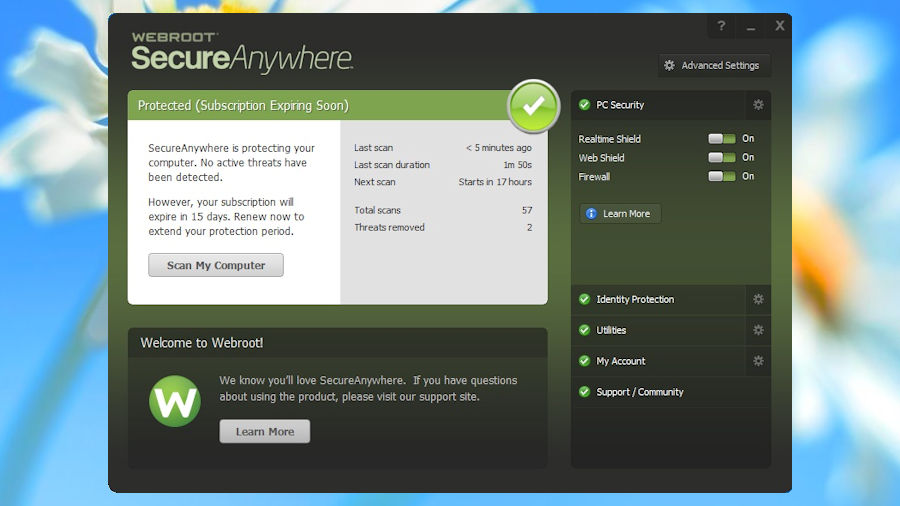Expand the My Account section

click(658, 361)
